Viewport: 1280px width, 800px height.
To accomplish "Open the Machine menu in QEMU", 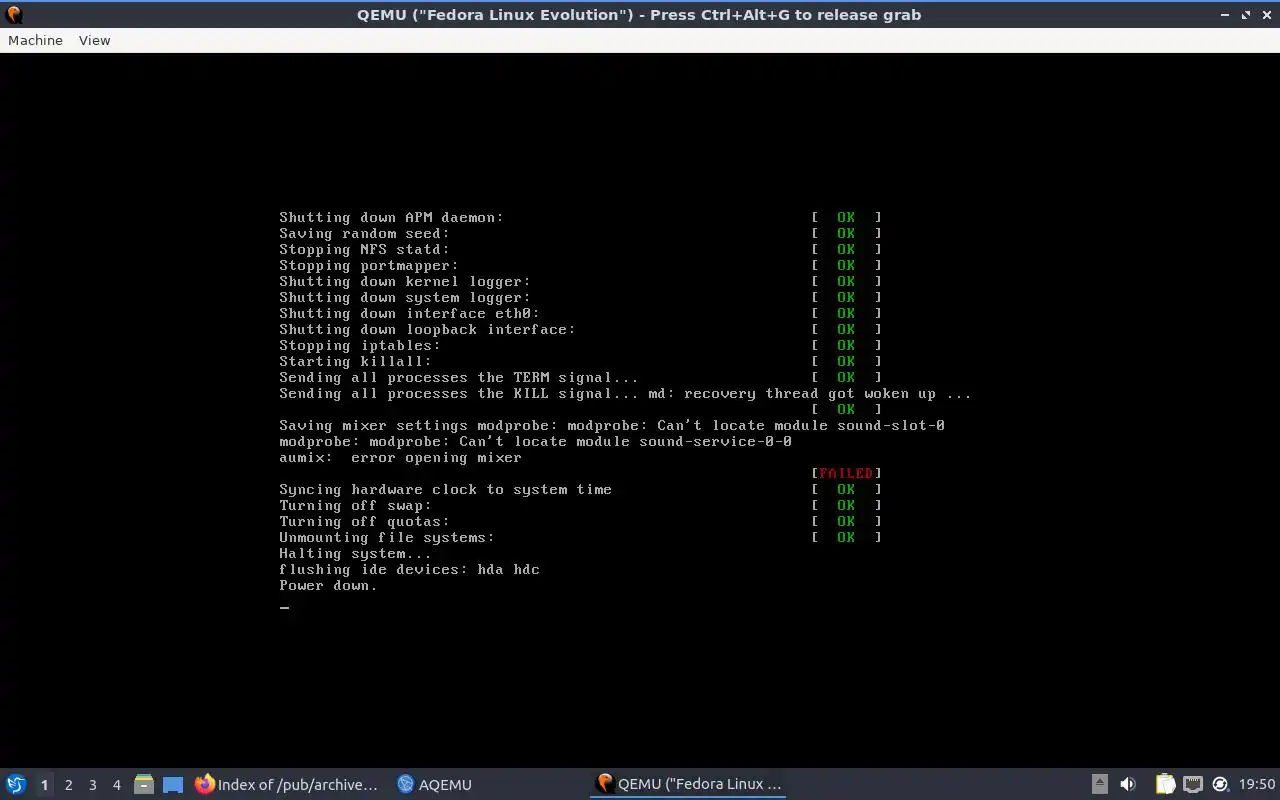I will pyautogui.click(x=35, y=40).
